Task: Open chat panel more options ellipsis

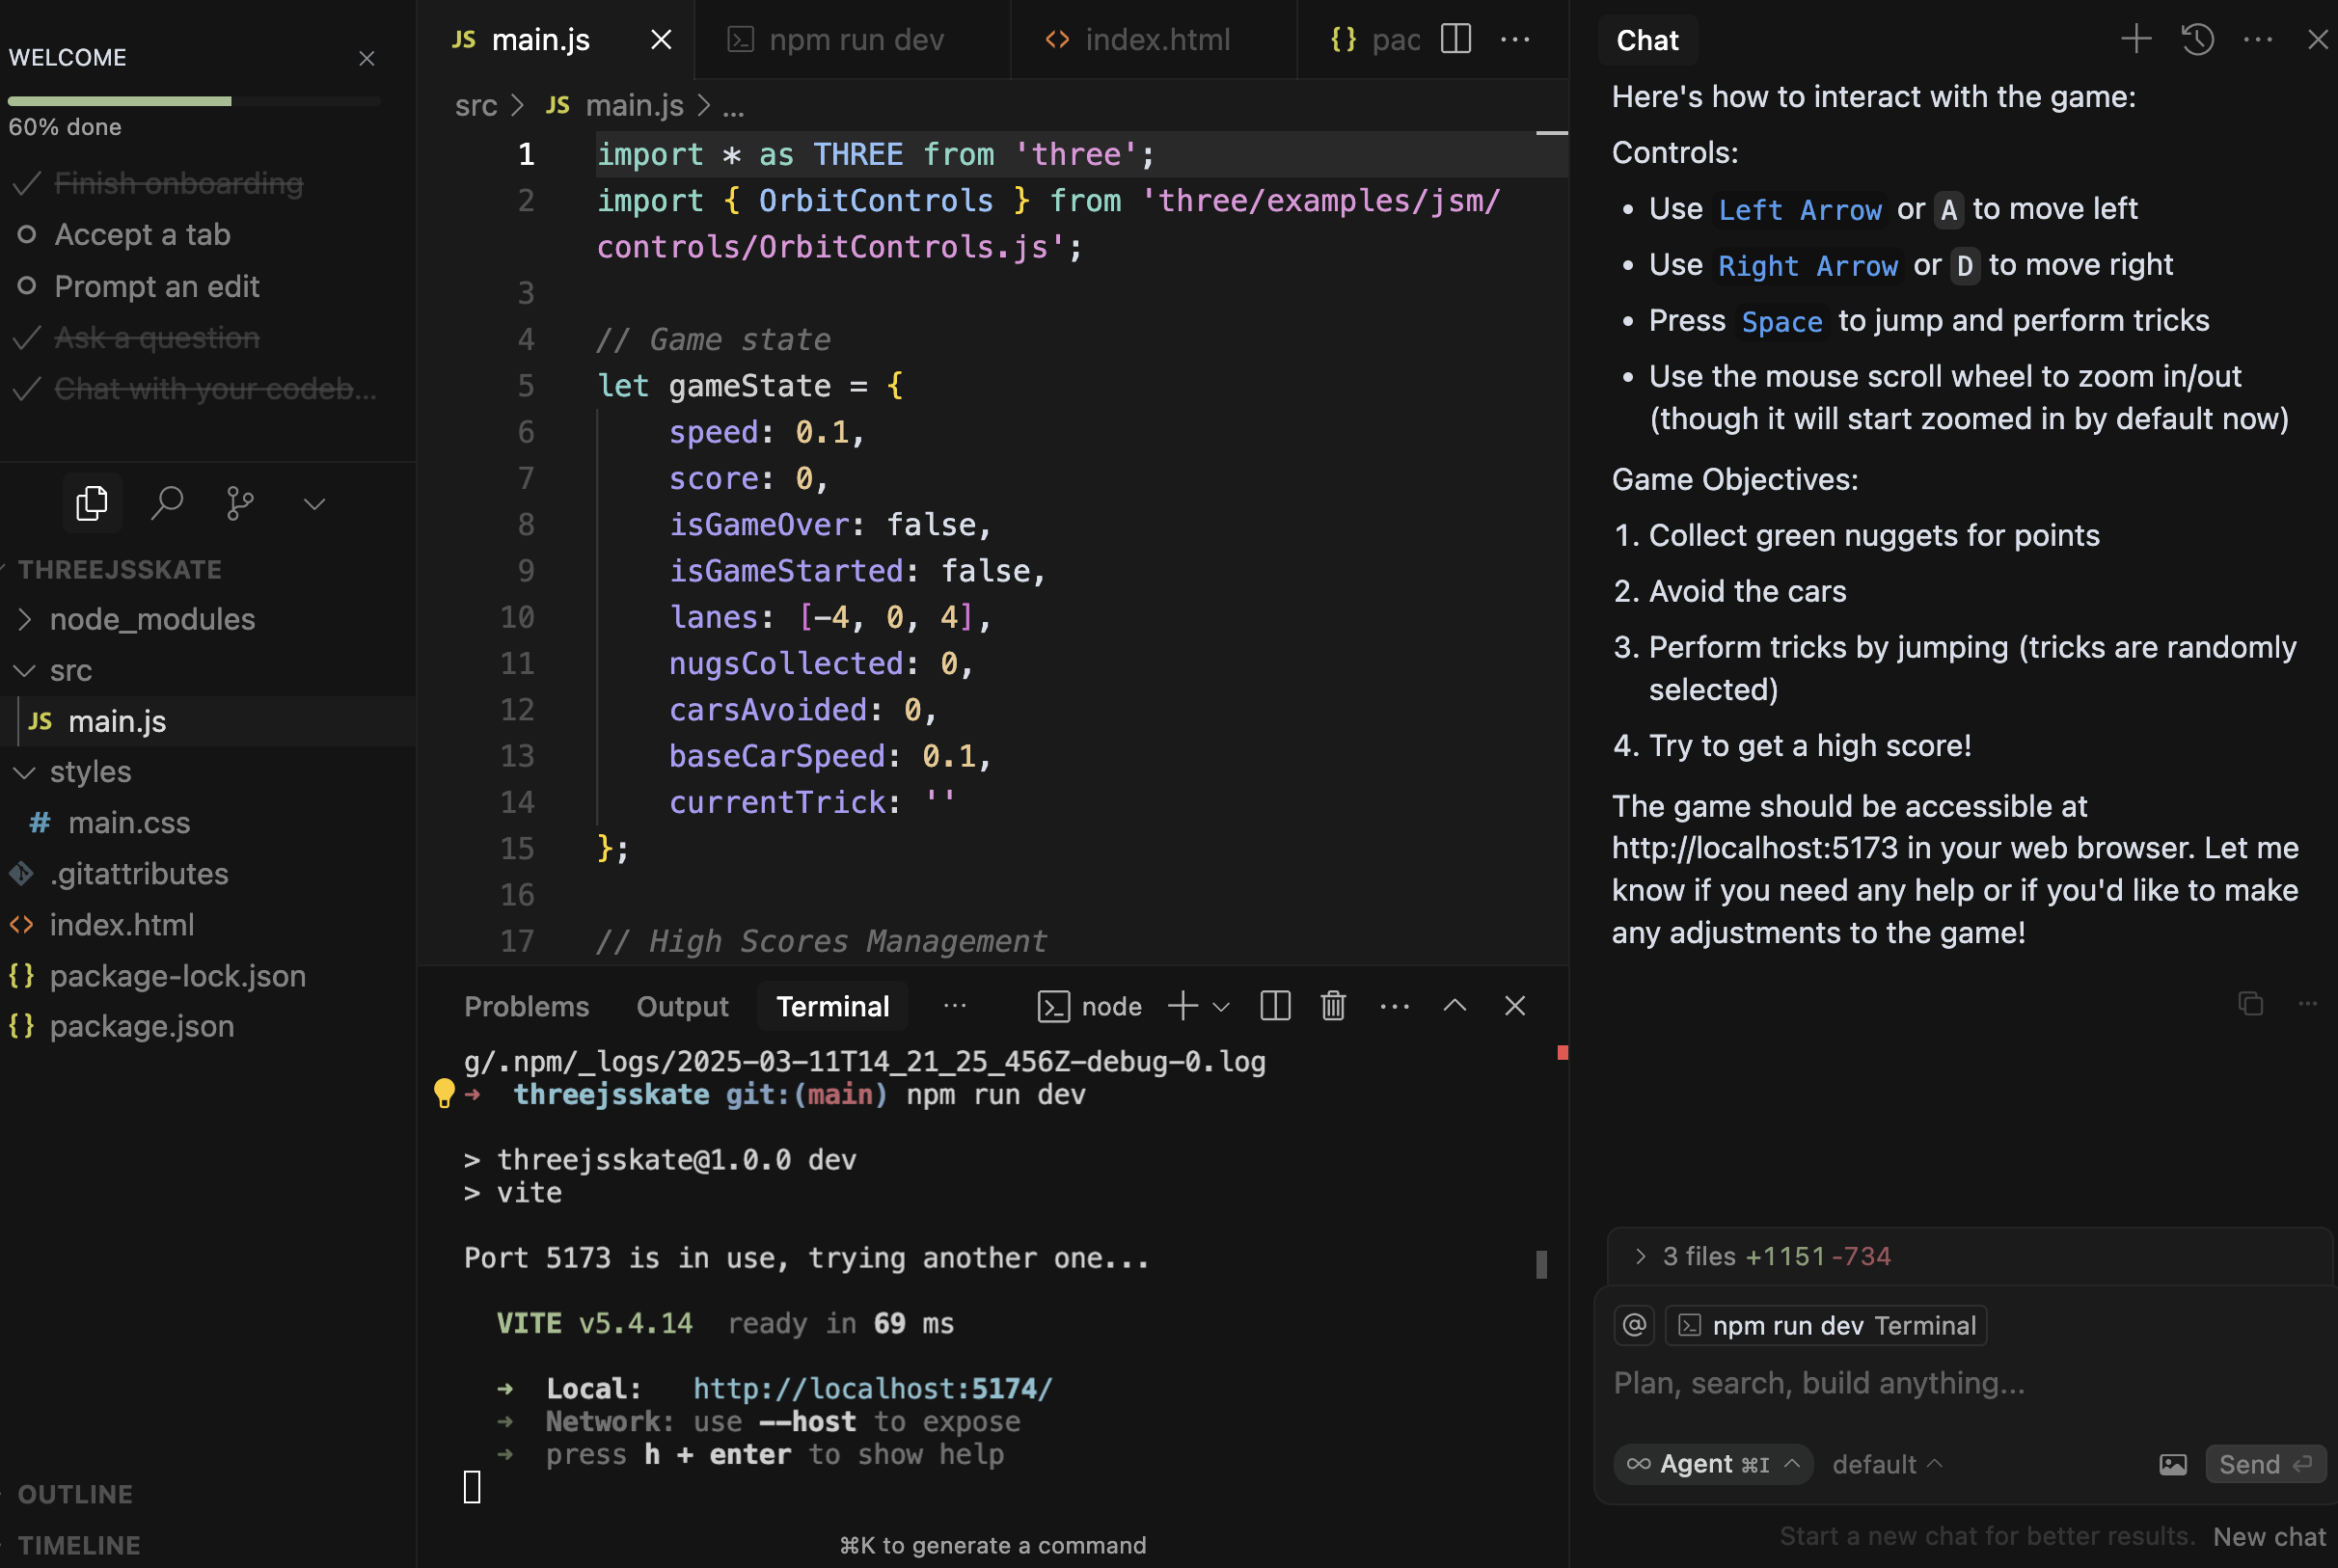Action: pyautogui.click(x=2258, y=40)
